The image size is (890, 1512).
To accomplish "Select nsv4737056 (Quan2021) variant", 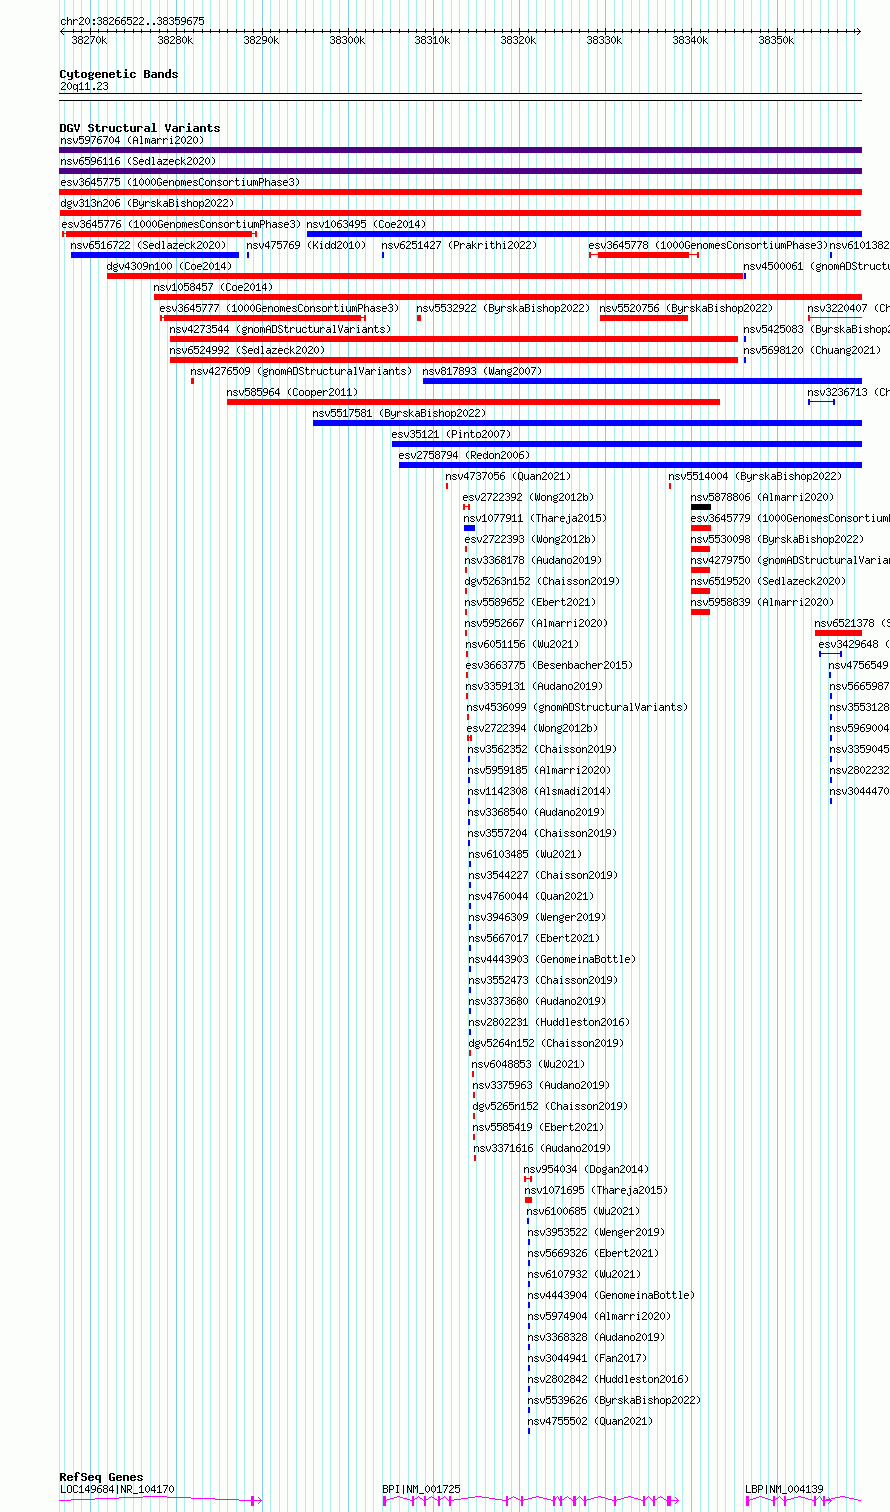I will point(508,476).
